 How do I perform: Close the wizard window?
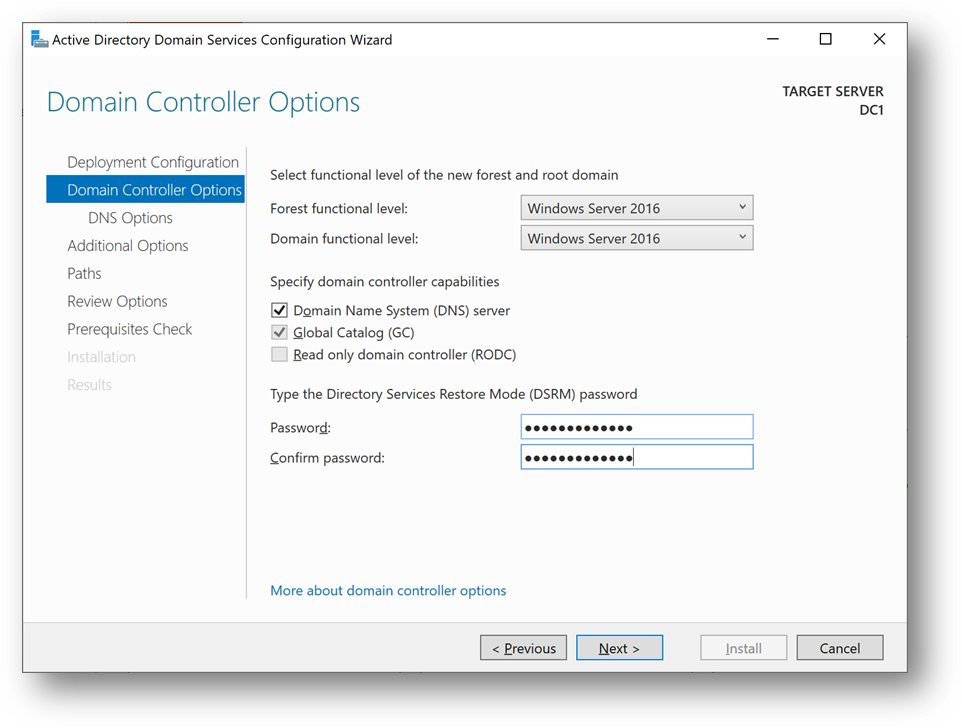[879, 39]
